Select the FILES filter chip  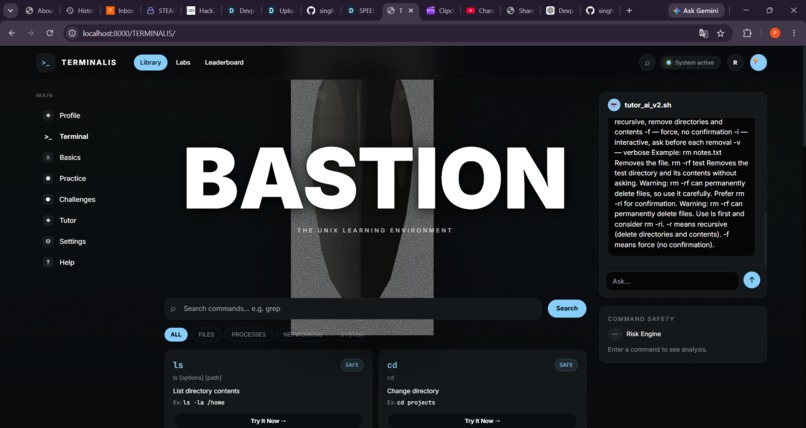(x=206, y=334)
